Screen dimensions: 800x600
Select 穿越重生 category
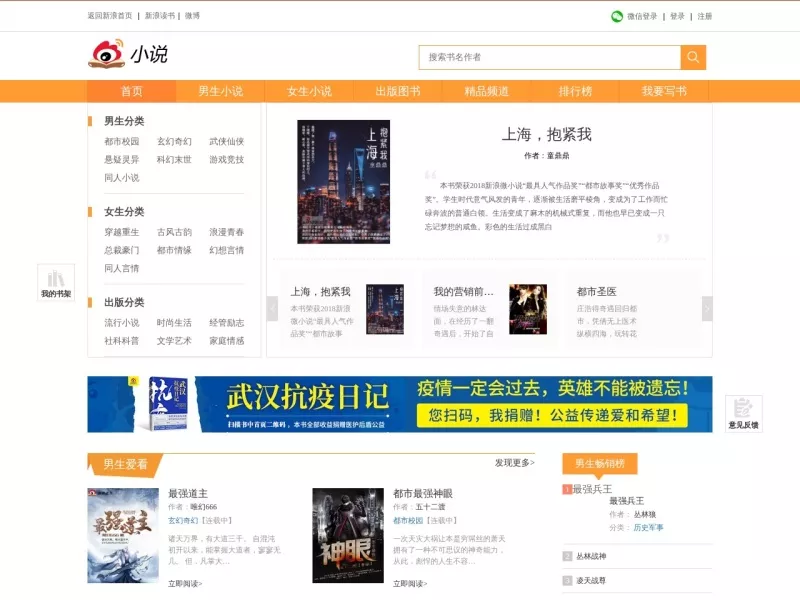[x=121, y=232]
